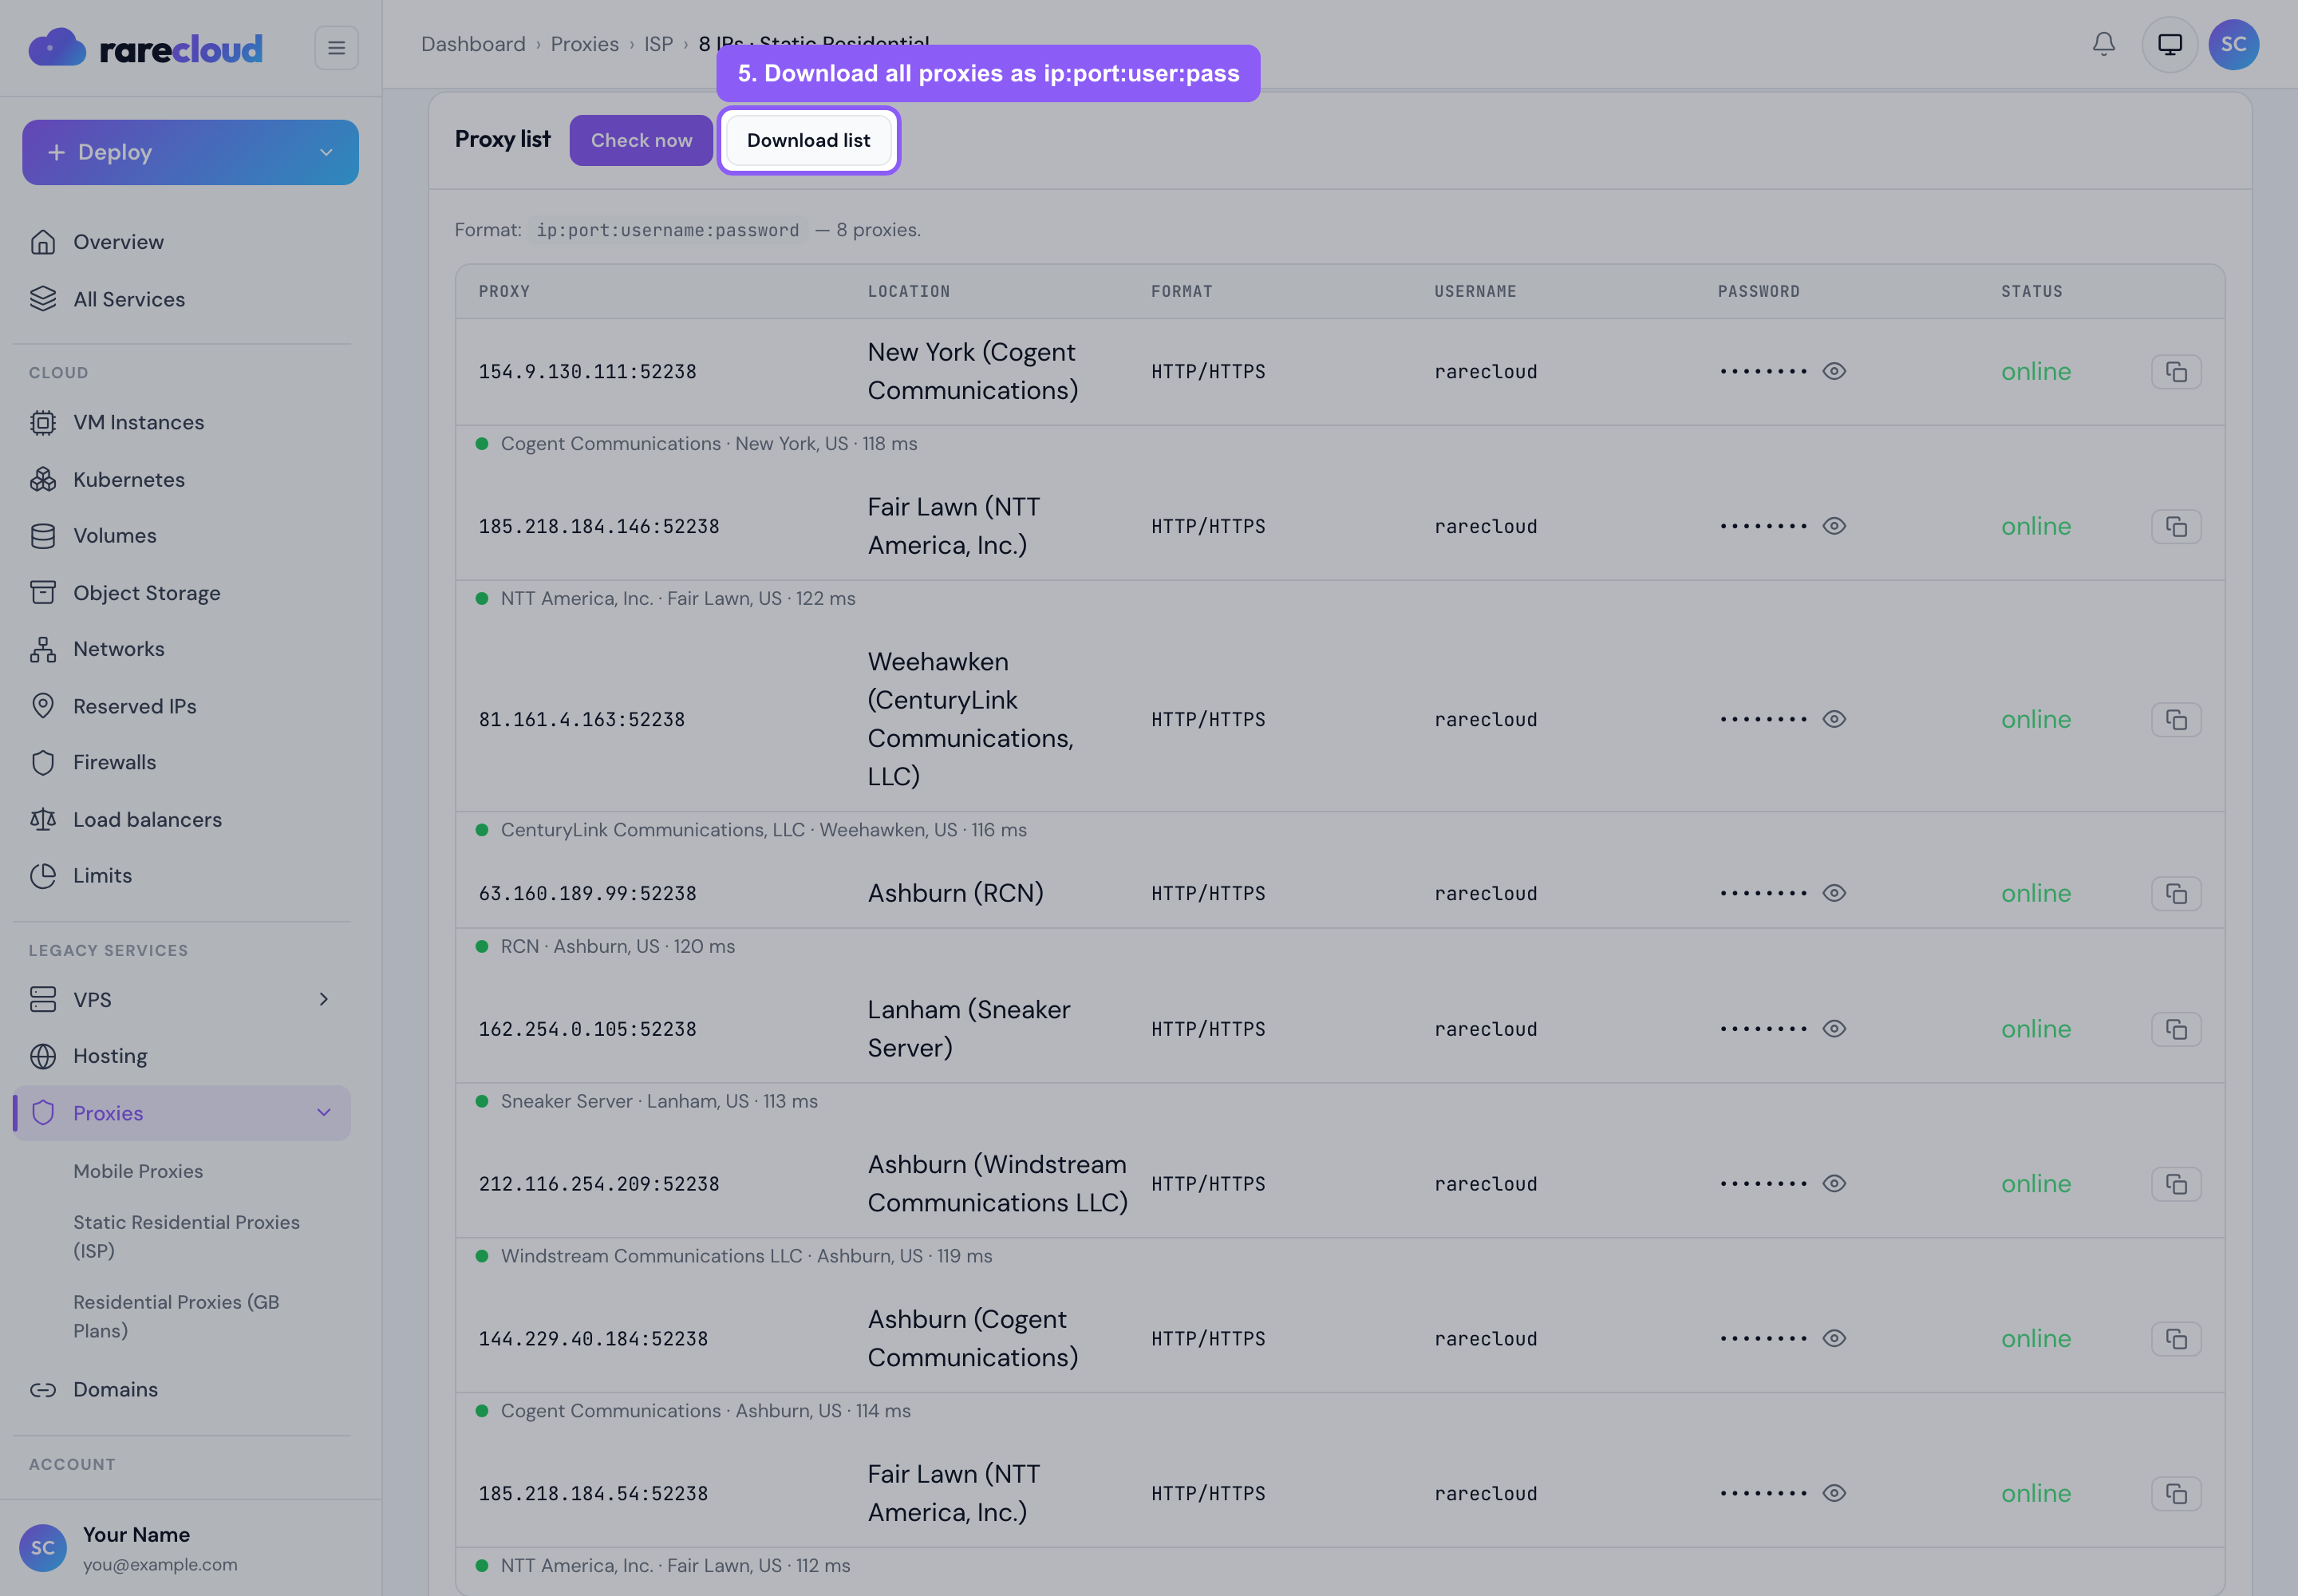Open the SC profile avatar in the header
2298x1596 pixels.
2233,44
